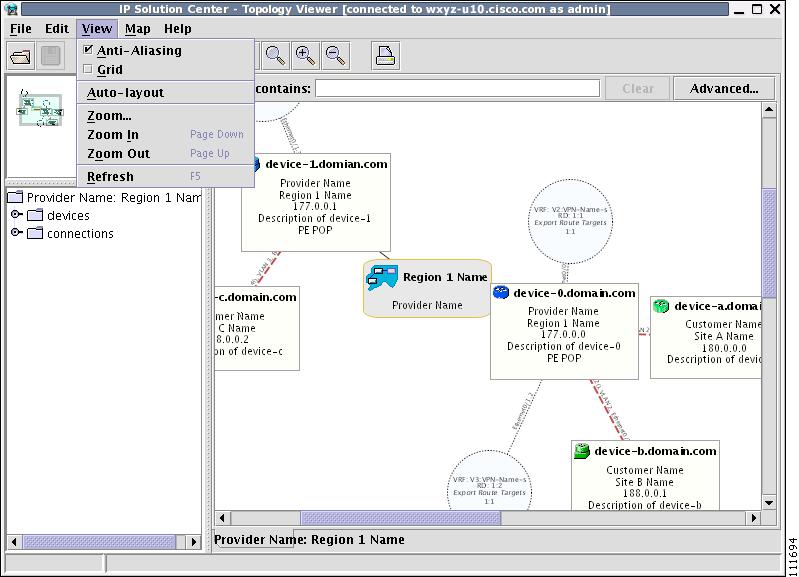Click the tree panel scrollbar left arrow
Screen dimensions: 799x577
14,541
